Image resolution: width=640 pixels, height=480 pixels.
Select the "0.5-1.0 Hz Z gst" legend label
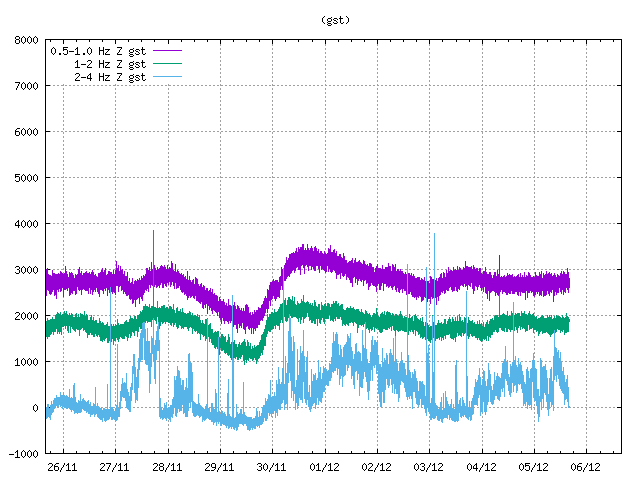coord(98,49)
